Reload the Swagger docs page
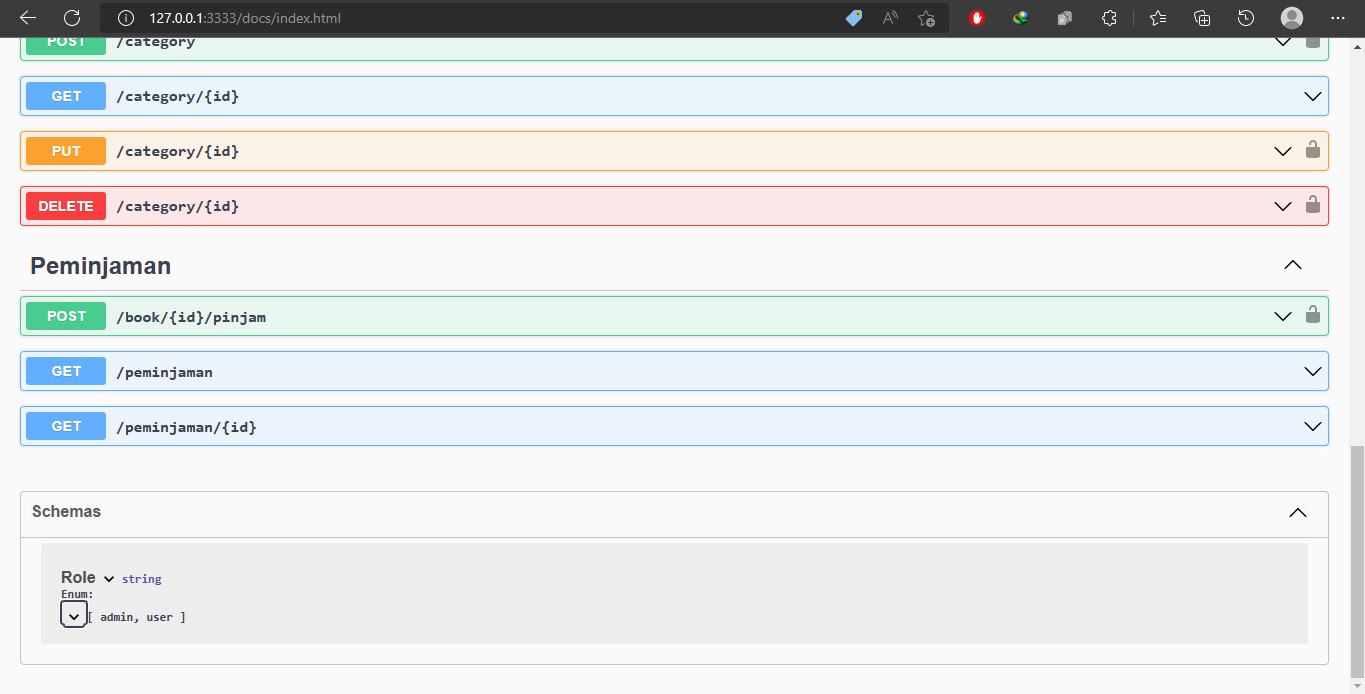The width and height of the screenshot is (1365, 694). coord(72,18)
